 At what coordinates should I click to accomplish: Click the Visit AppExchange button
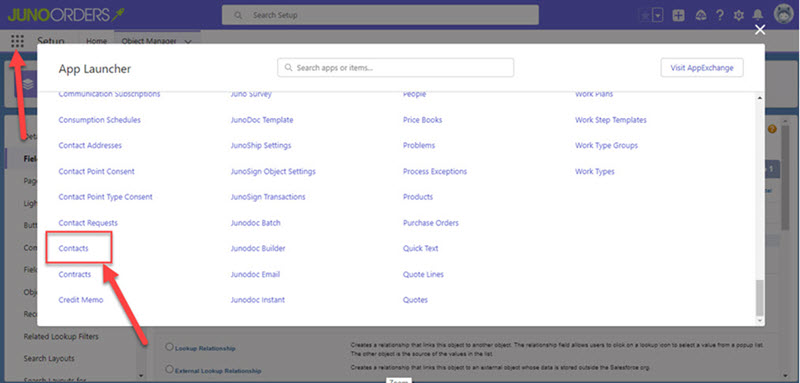tap(702, 67)
